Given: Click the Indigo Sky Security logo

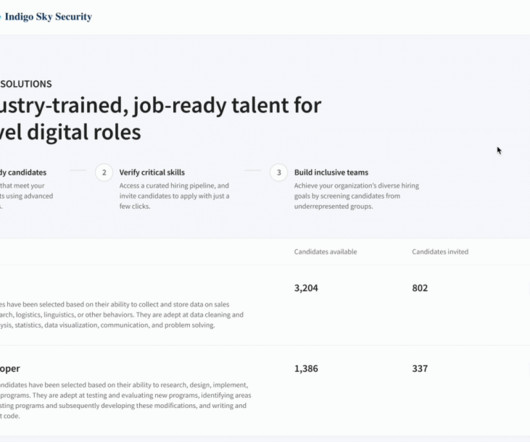Looking at the screenshot, I should [x=46, y=17].
